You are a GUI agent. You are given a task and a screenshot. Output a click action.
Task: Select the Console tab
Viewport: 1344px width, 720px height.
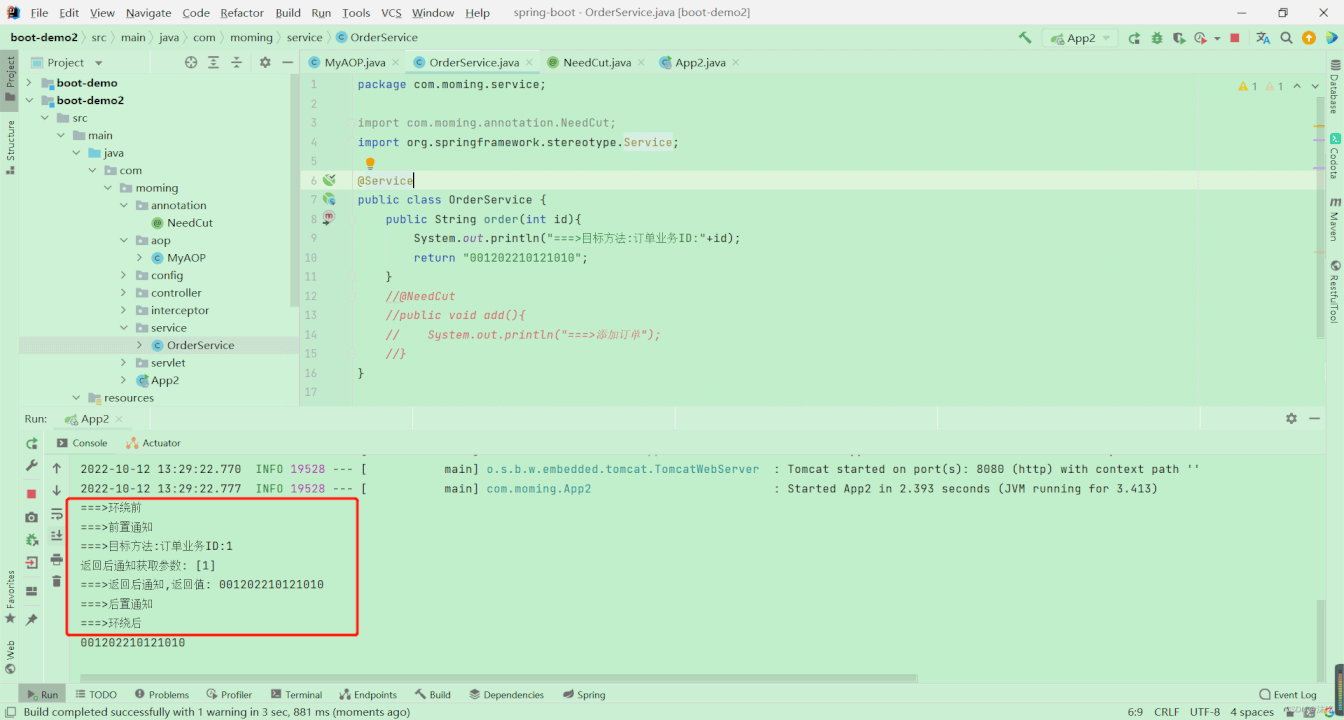coord(82,443)
